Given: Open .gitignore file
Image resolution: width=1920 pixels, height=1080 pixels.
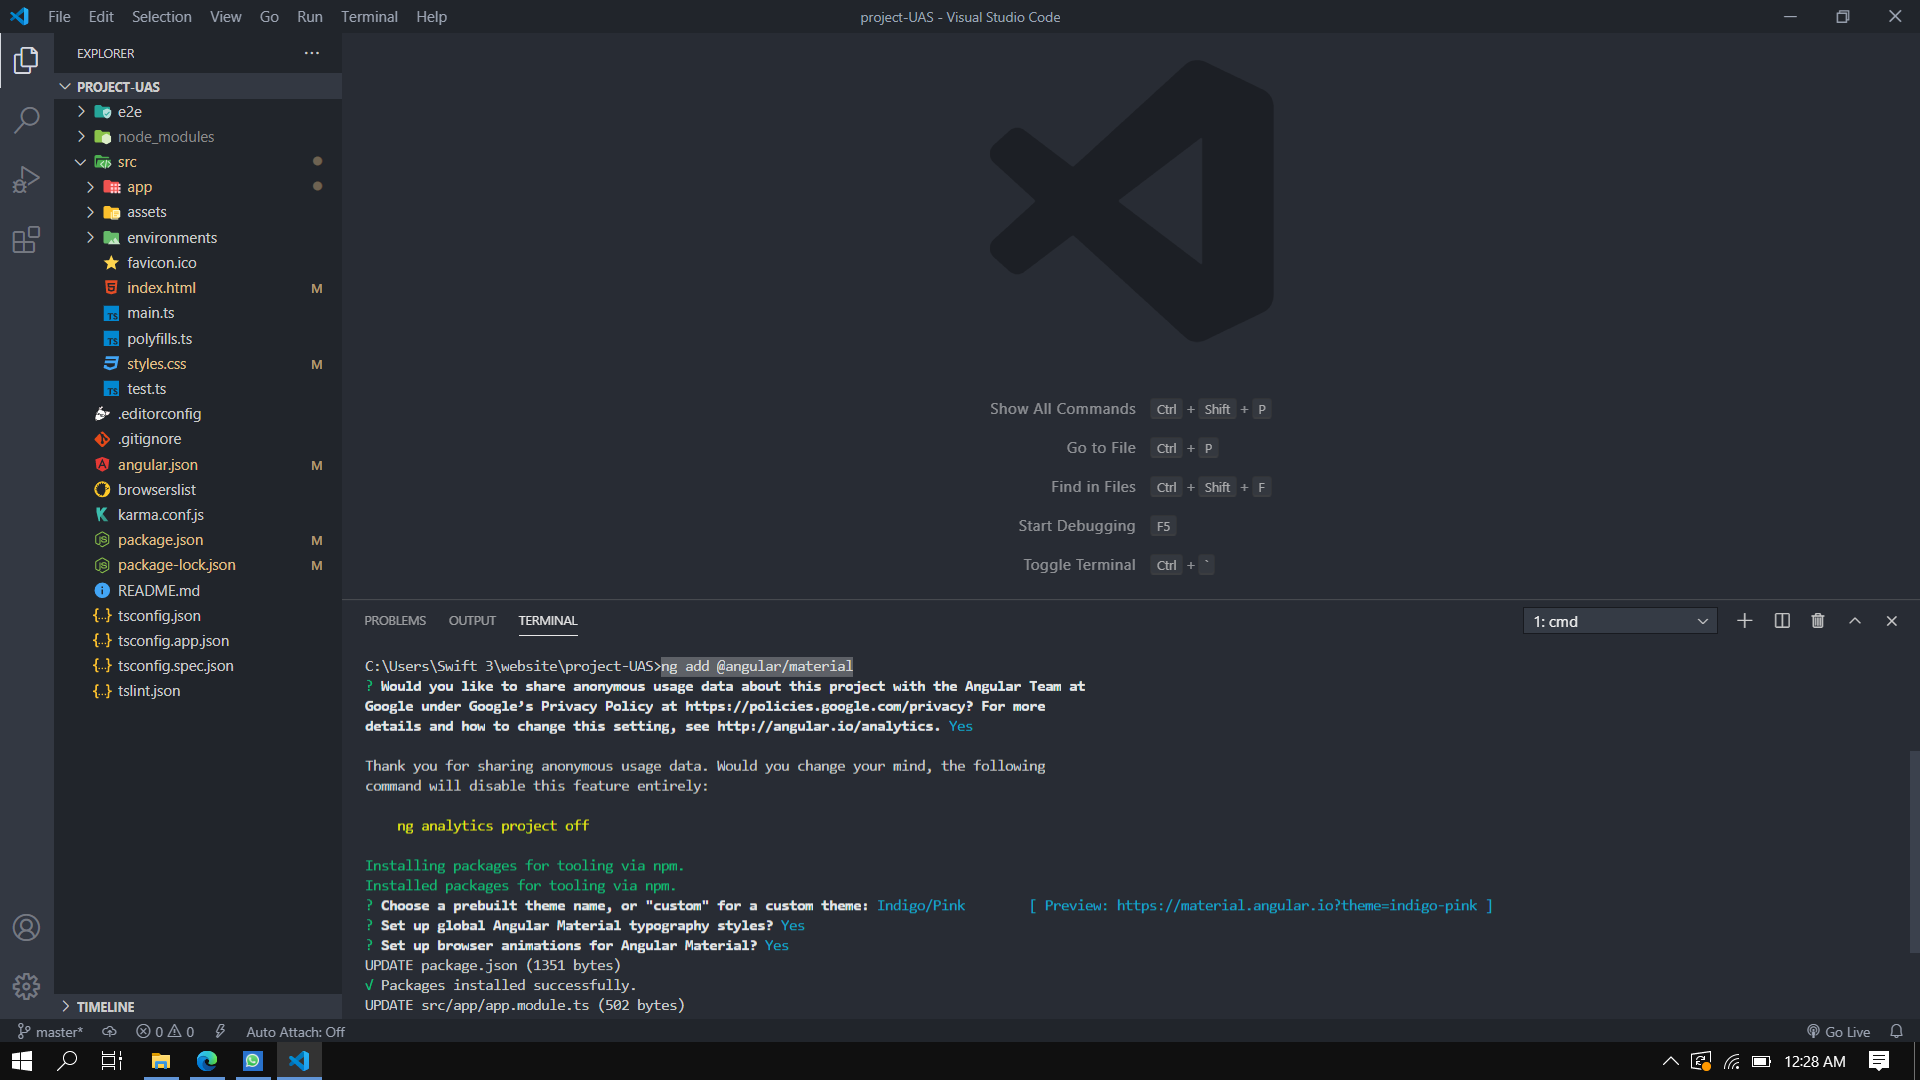Looking at the screenshot, I should click(x=198, y=439).
